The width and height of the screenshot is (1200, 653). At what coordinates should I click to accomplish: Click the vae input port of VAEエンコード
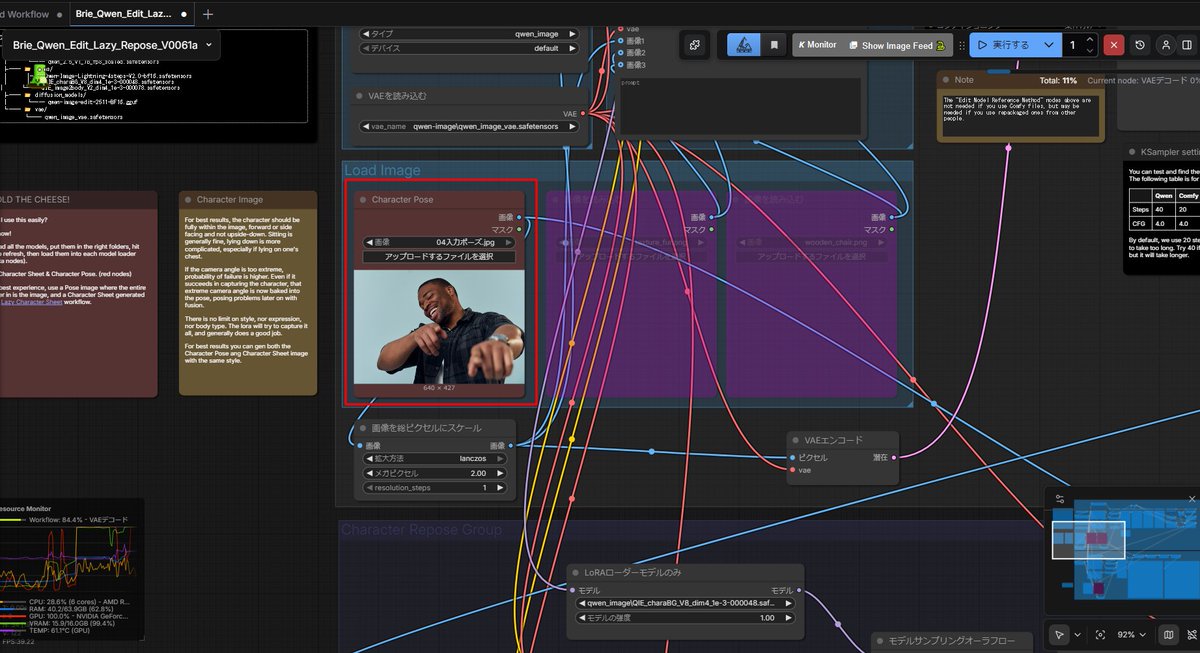coord(791,470)
